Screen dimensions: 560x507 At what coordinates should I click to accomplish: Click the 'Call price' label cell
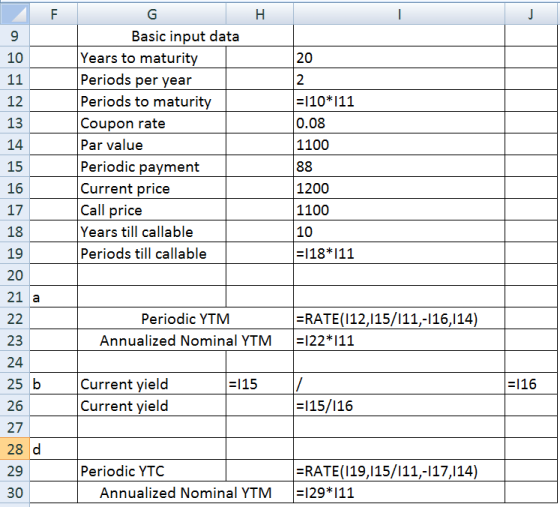pyautogui.click(x=152, y=210)
